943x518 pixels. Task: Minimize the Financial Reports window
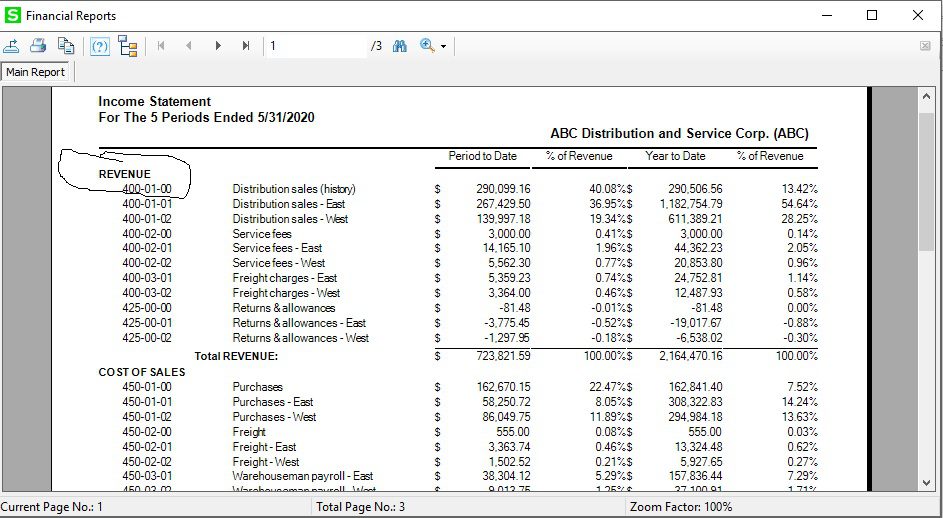pyautogui.click(x=827, y=16)
